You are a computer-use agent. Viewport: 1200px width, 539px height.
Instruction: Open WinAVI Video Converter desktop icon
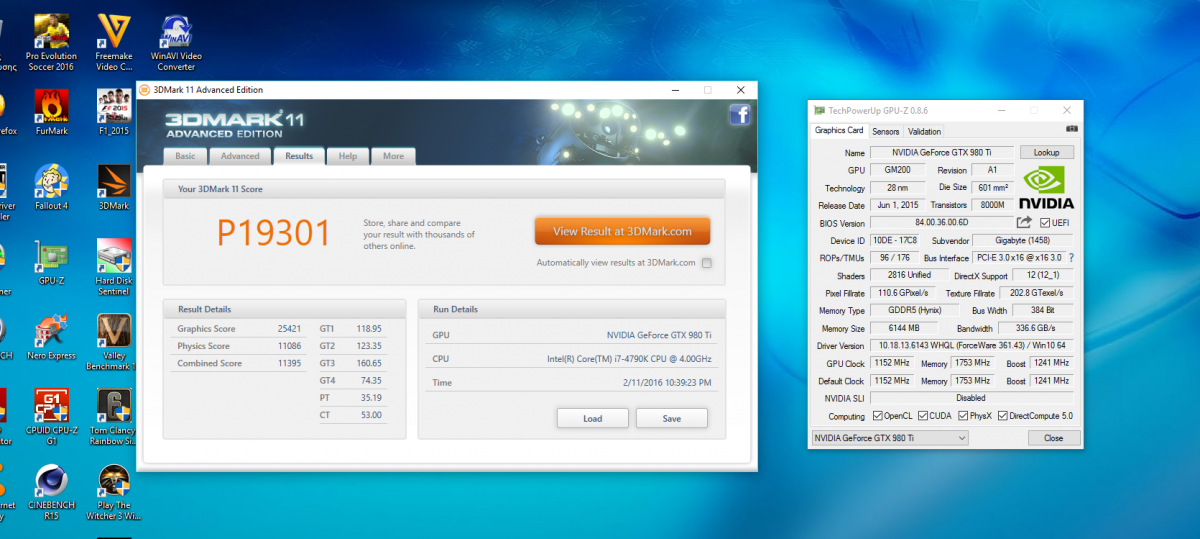[176, 42]
